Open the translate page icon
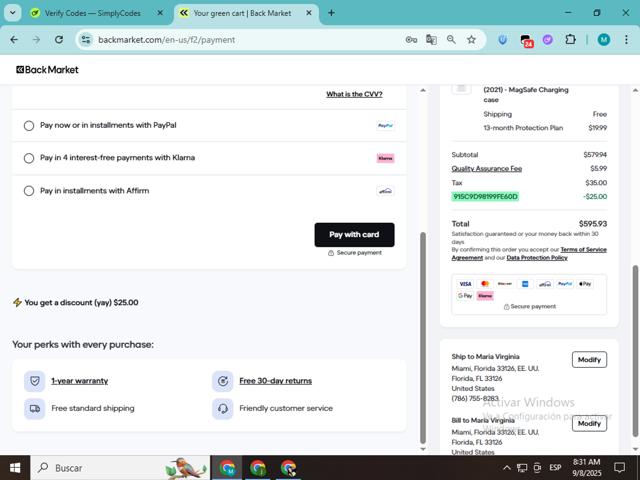Viewport: 640px width, 480px height. (431, 40)
